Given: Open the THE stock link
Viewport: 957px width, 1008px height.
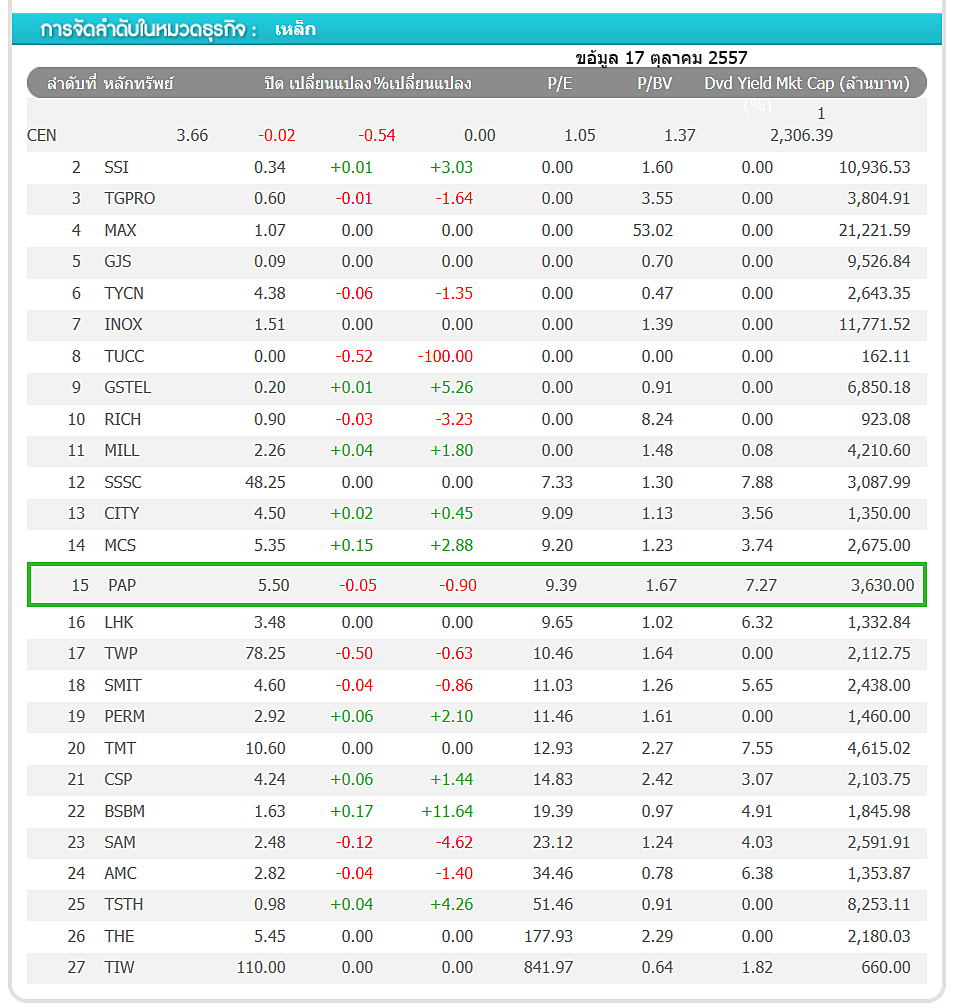Looking at the screenshot, I should coord(118,936).
